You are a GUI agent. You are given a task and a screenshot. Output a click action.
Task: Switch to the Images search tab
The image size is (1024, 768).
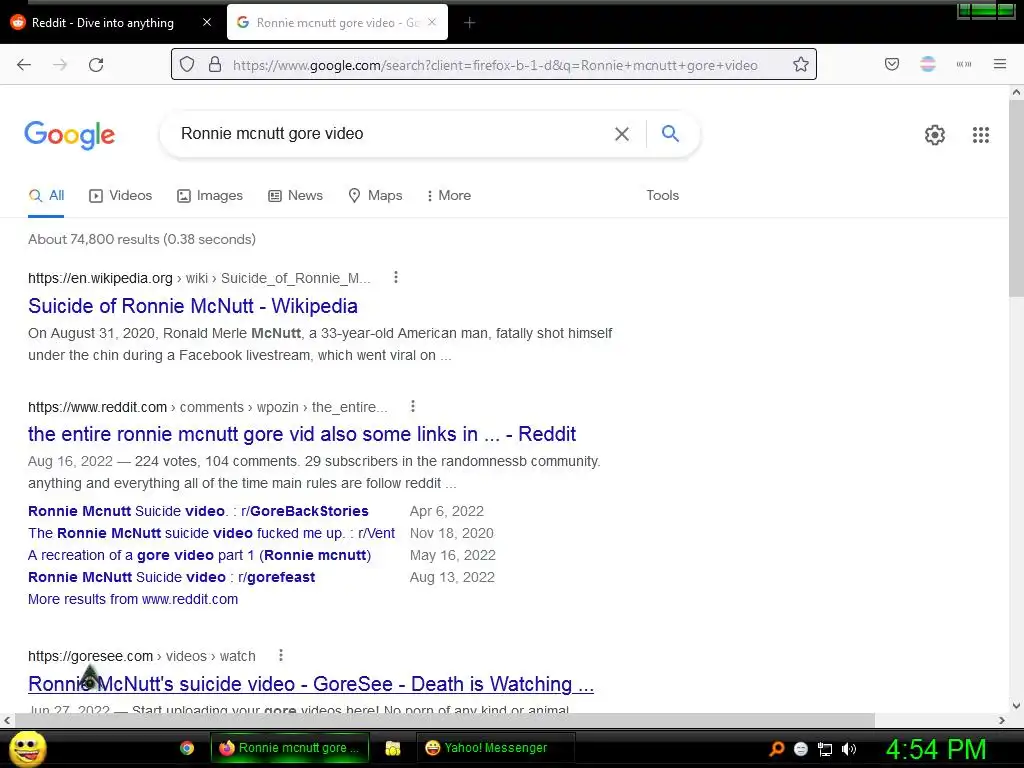pyautogui.click(x=210, y=195)
